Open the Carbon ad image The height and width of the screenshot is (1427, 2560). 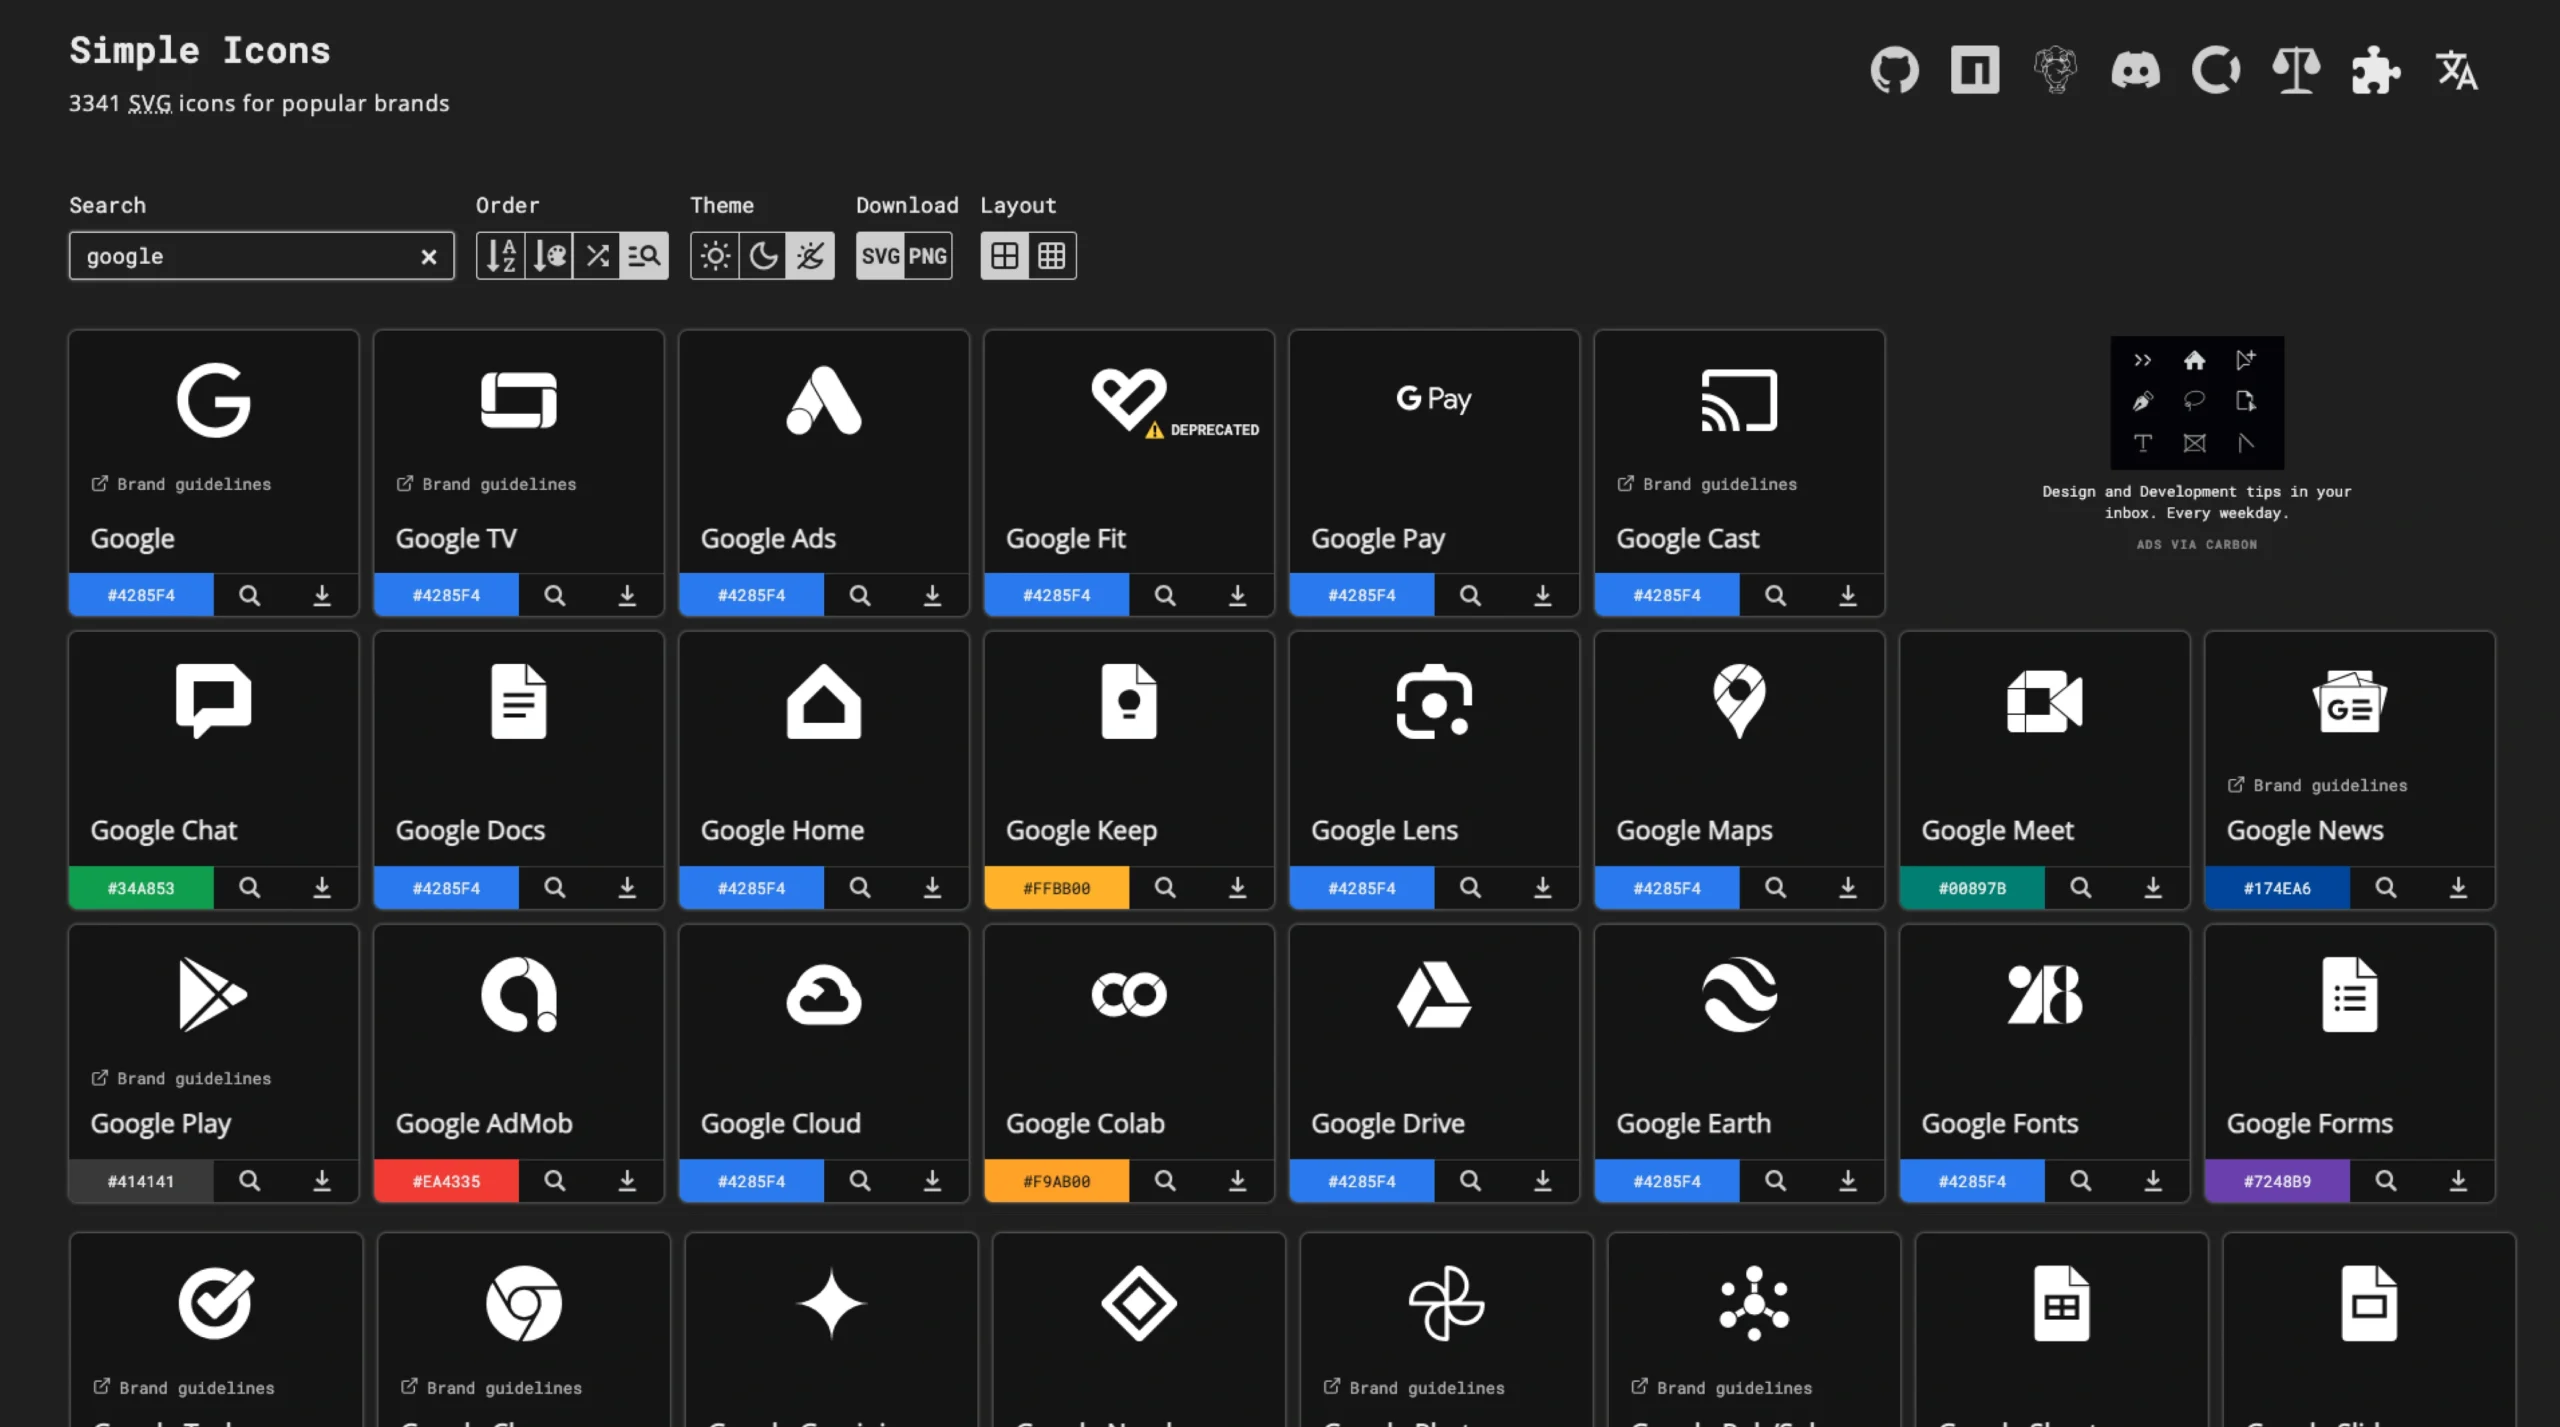click(x=2197, y=402)
